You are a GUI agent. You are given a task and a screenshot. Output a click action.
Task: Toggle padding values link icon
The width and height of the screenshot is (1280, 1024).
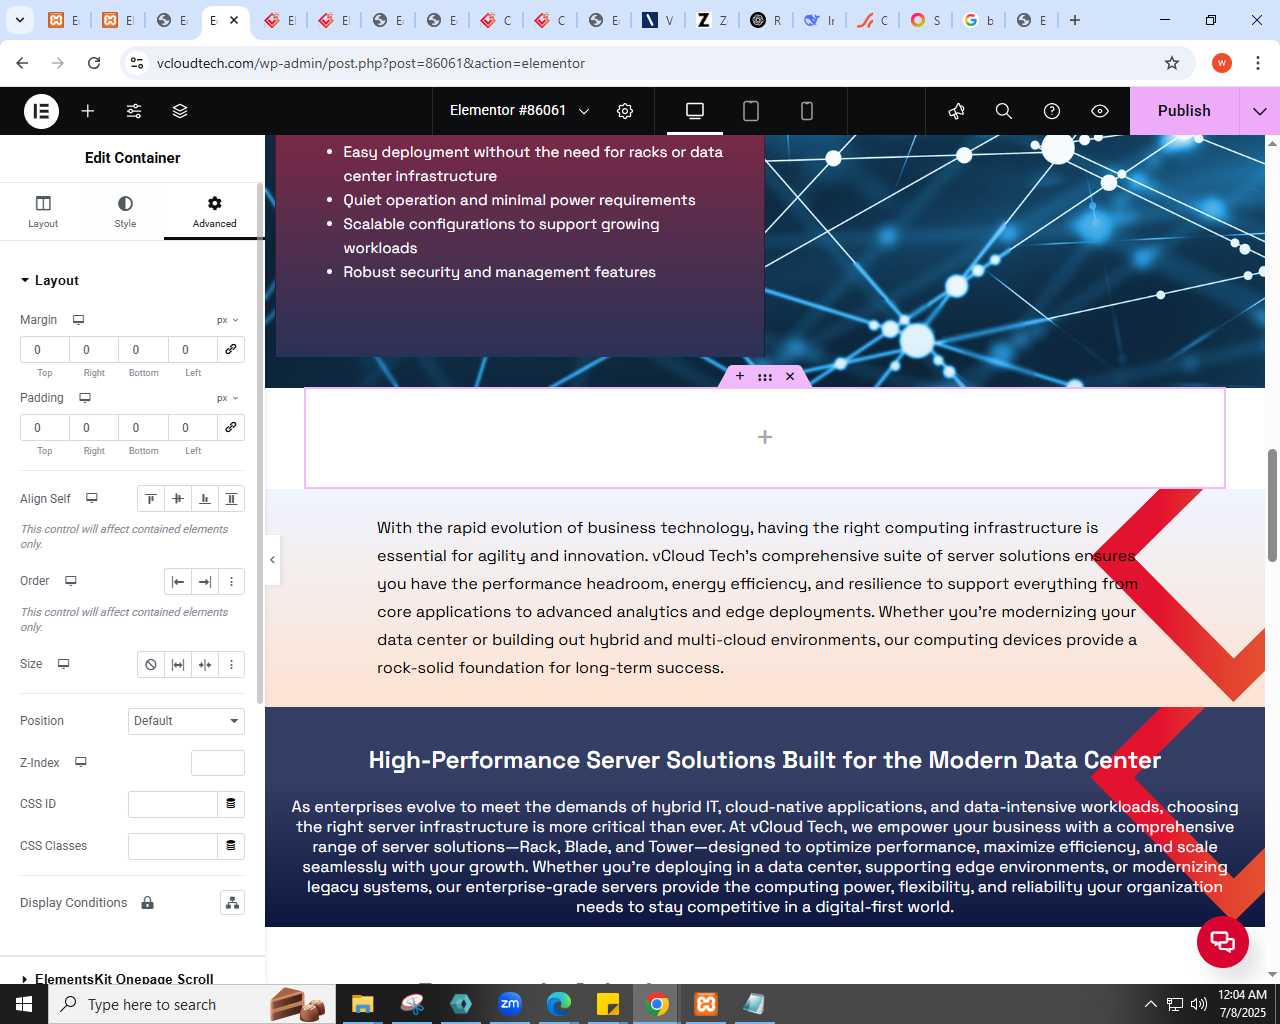tap(231, 427)
